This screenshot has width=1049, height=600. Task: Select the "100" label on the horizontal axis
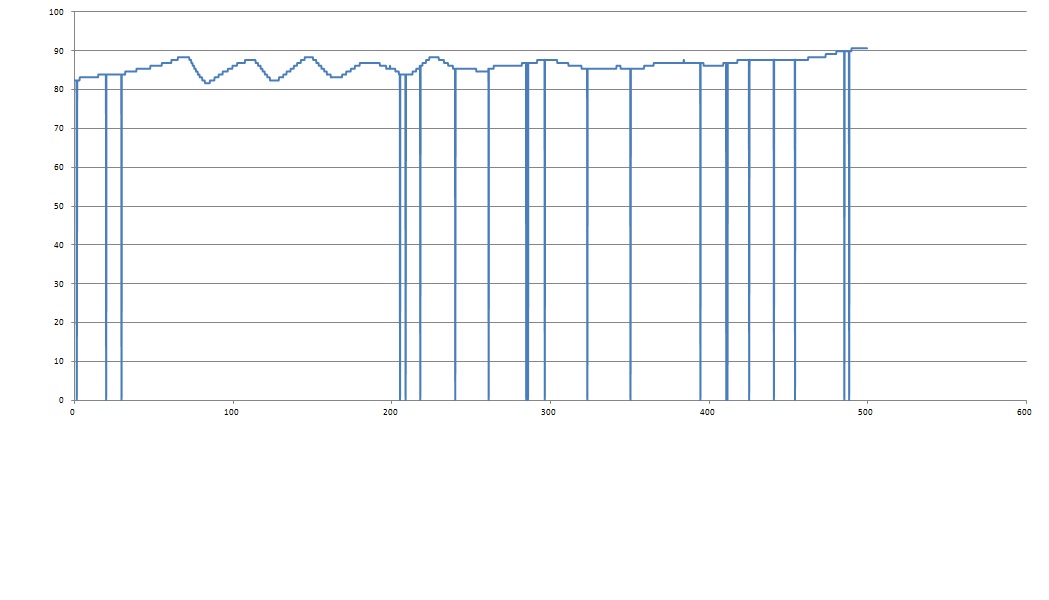[232, 411]
